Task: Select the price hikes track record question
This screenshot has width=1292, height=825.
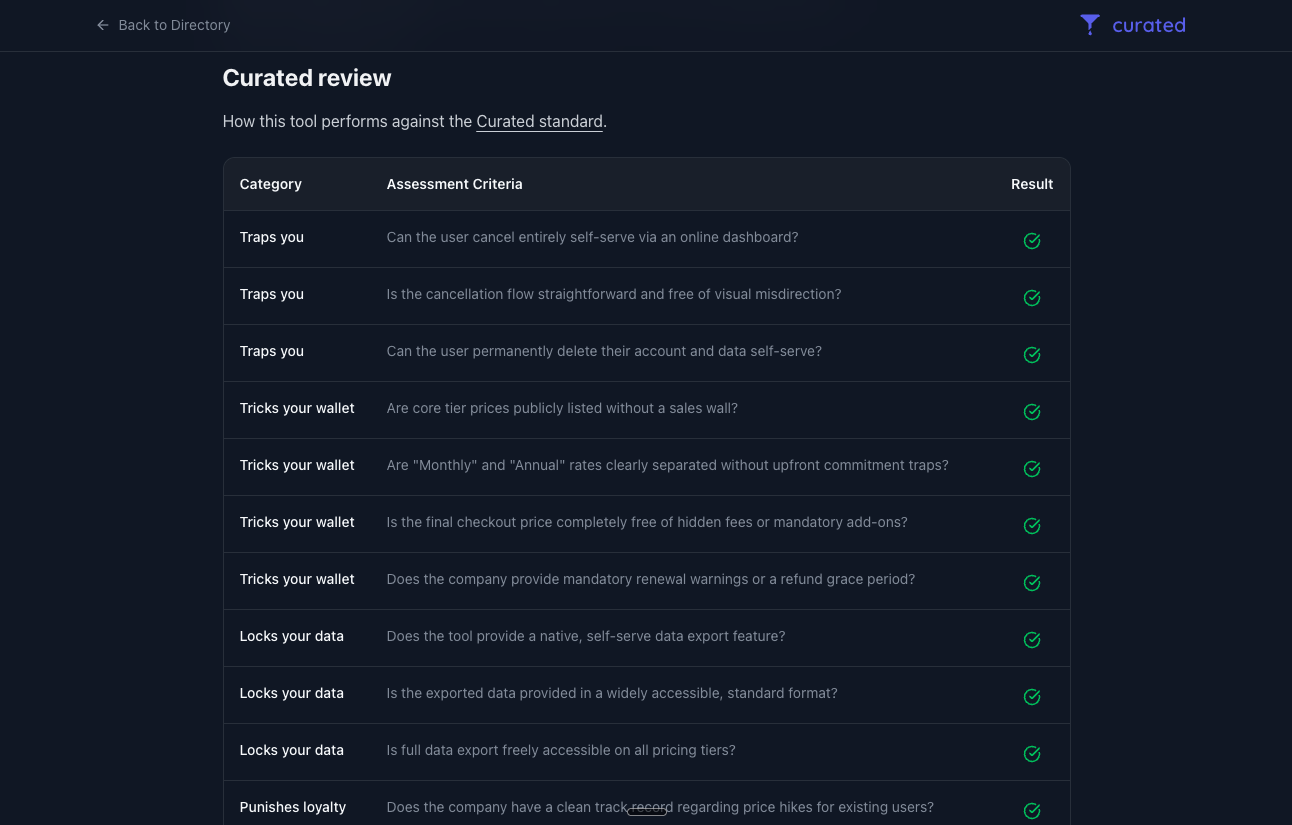Action: coord(660,807)
